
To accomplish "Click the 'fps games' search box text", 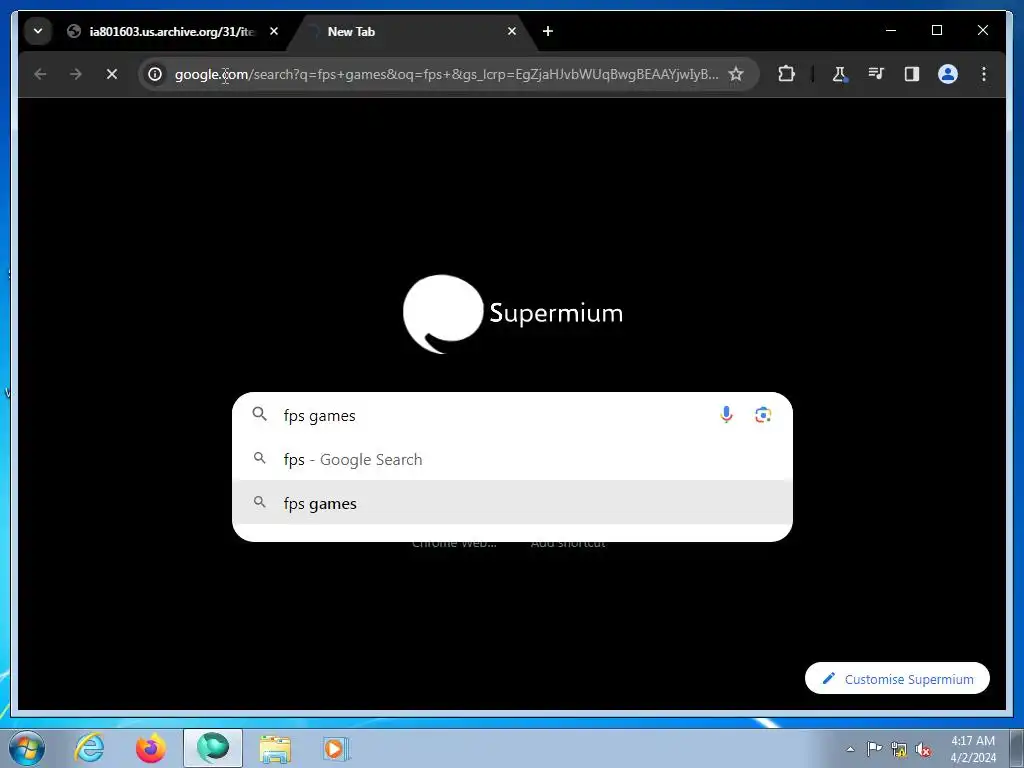I will click(x=319, y=416).
